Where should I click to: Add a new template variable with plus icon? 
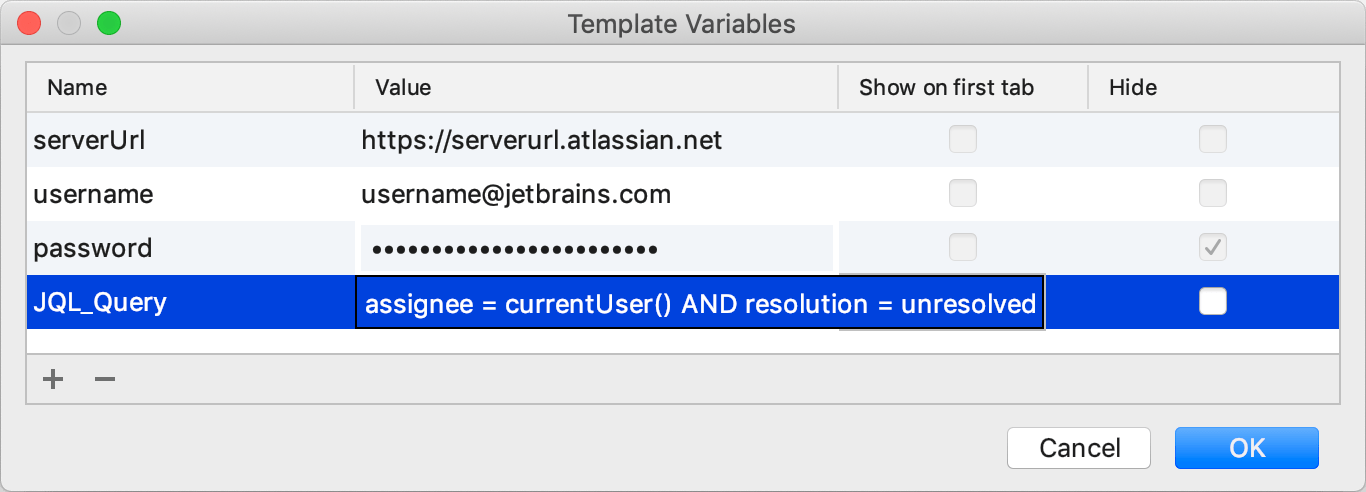point(53,380)
